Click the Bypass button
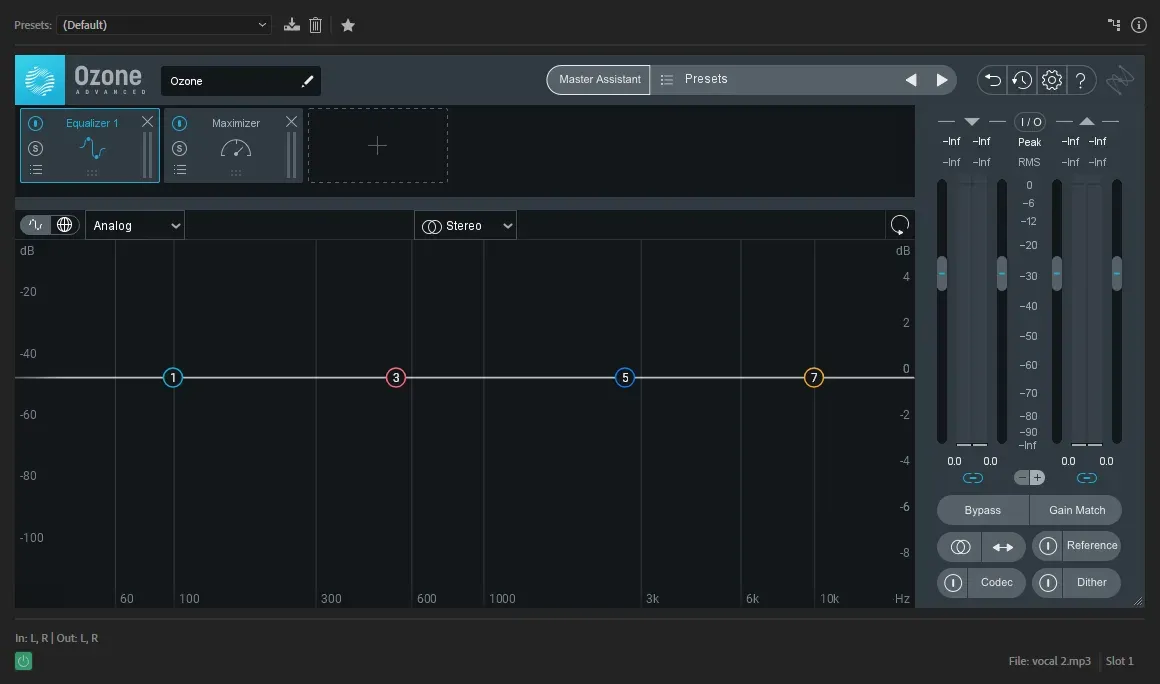 click(982, 510)
